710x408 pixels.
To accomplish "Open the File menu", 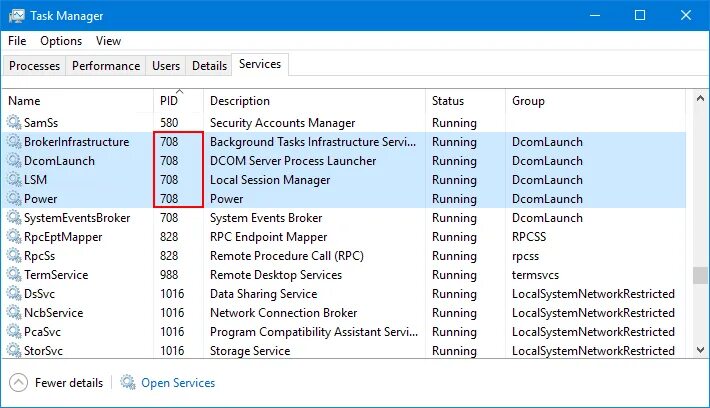I will coord(17,41).
